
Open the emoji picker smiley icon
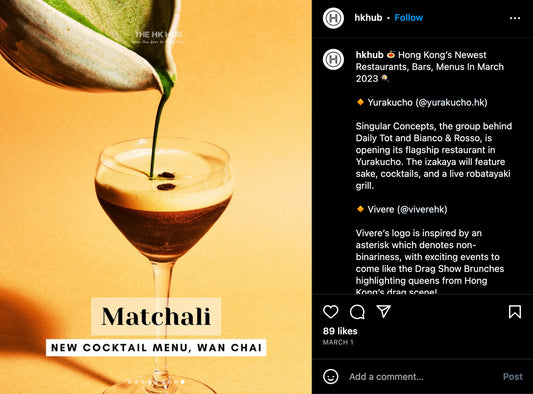coord(331,376)
